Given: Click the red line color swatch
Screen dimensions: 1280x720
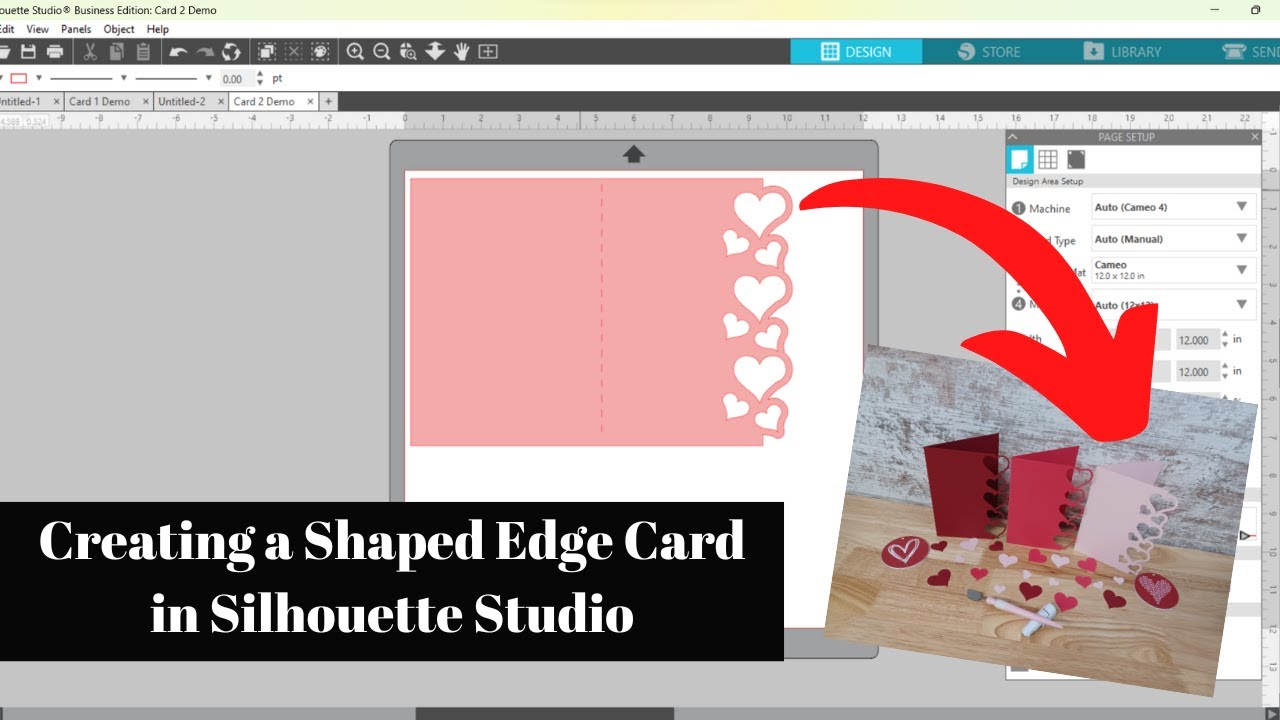Looking at the screenshot, I should tap(19, 78).
